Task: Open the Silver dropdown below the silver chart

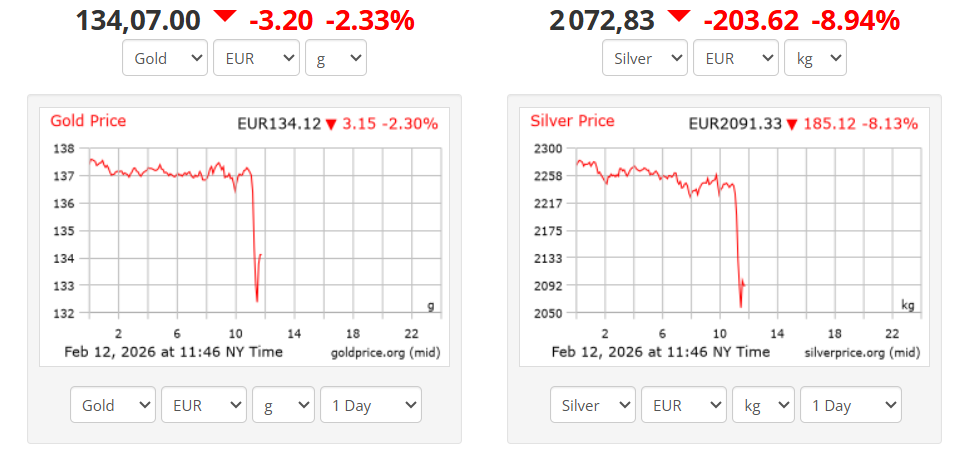Action: pos(593,405)
